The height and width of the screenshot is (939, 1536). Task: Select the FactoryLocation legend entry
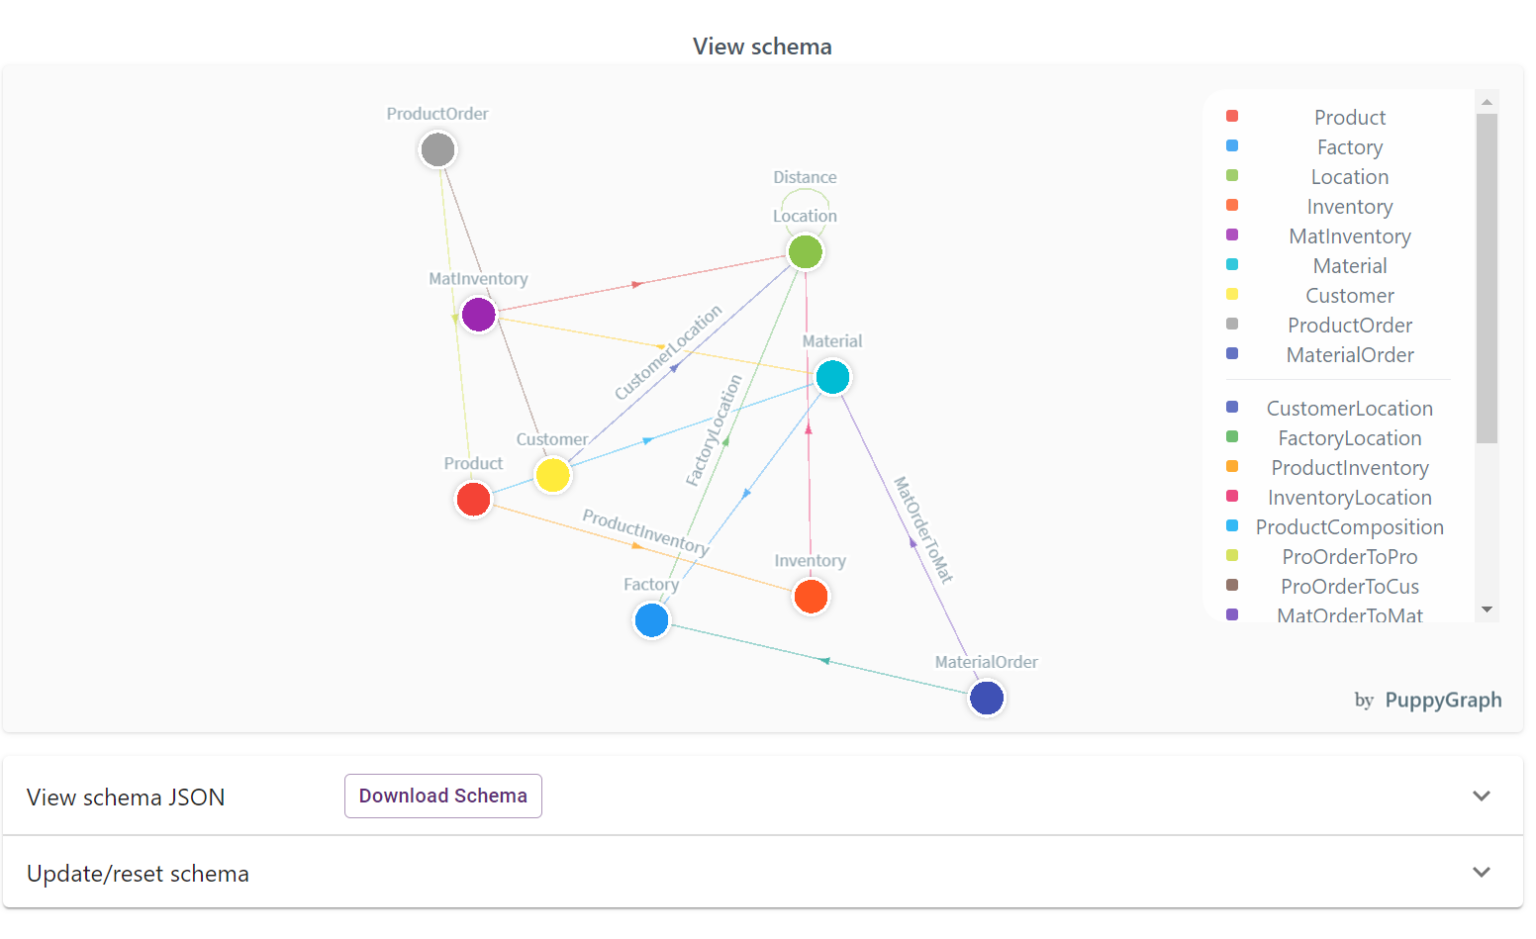pos(1349,438)
